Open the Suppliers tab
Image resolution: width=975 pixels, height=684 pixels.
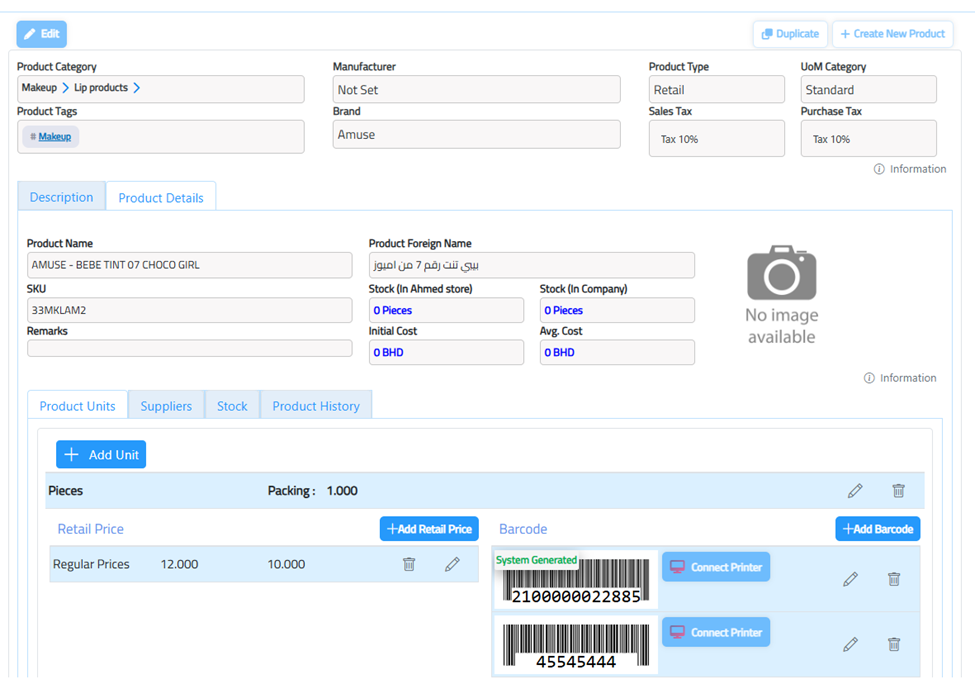coord(166,406)
